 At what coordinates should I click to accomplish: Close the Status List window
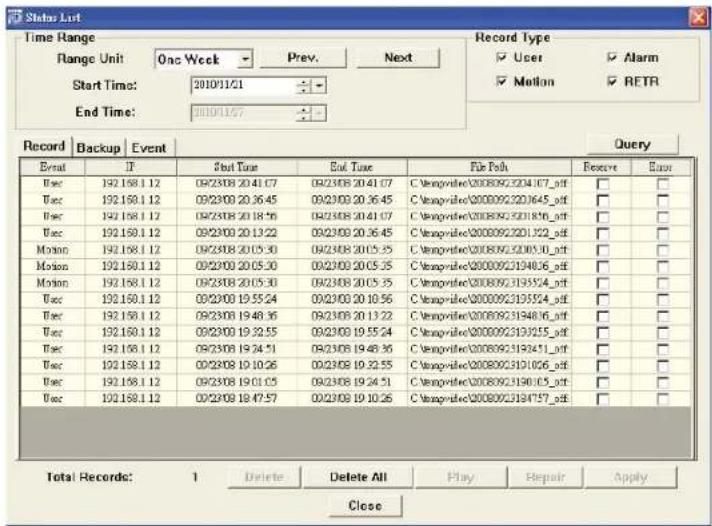(x=697, y=18)
